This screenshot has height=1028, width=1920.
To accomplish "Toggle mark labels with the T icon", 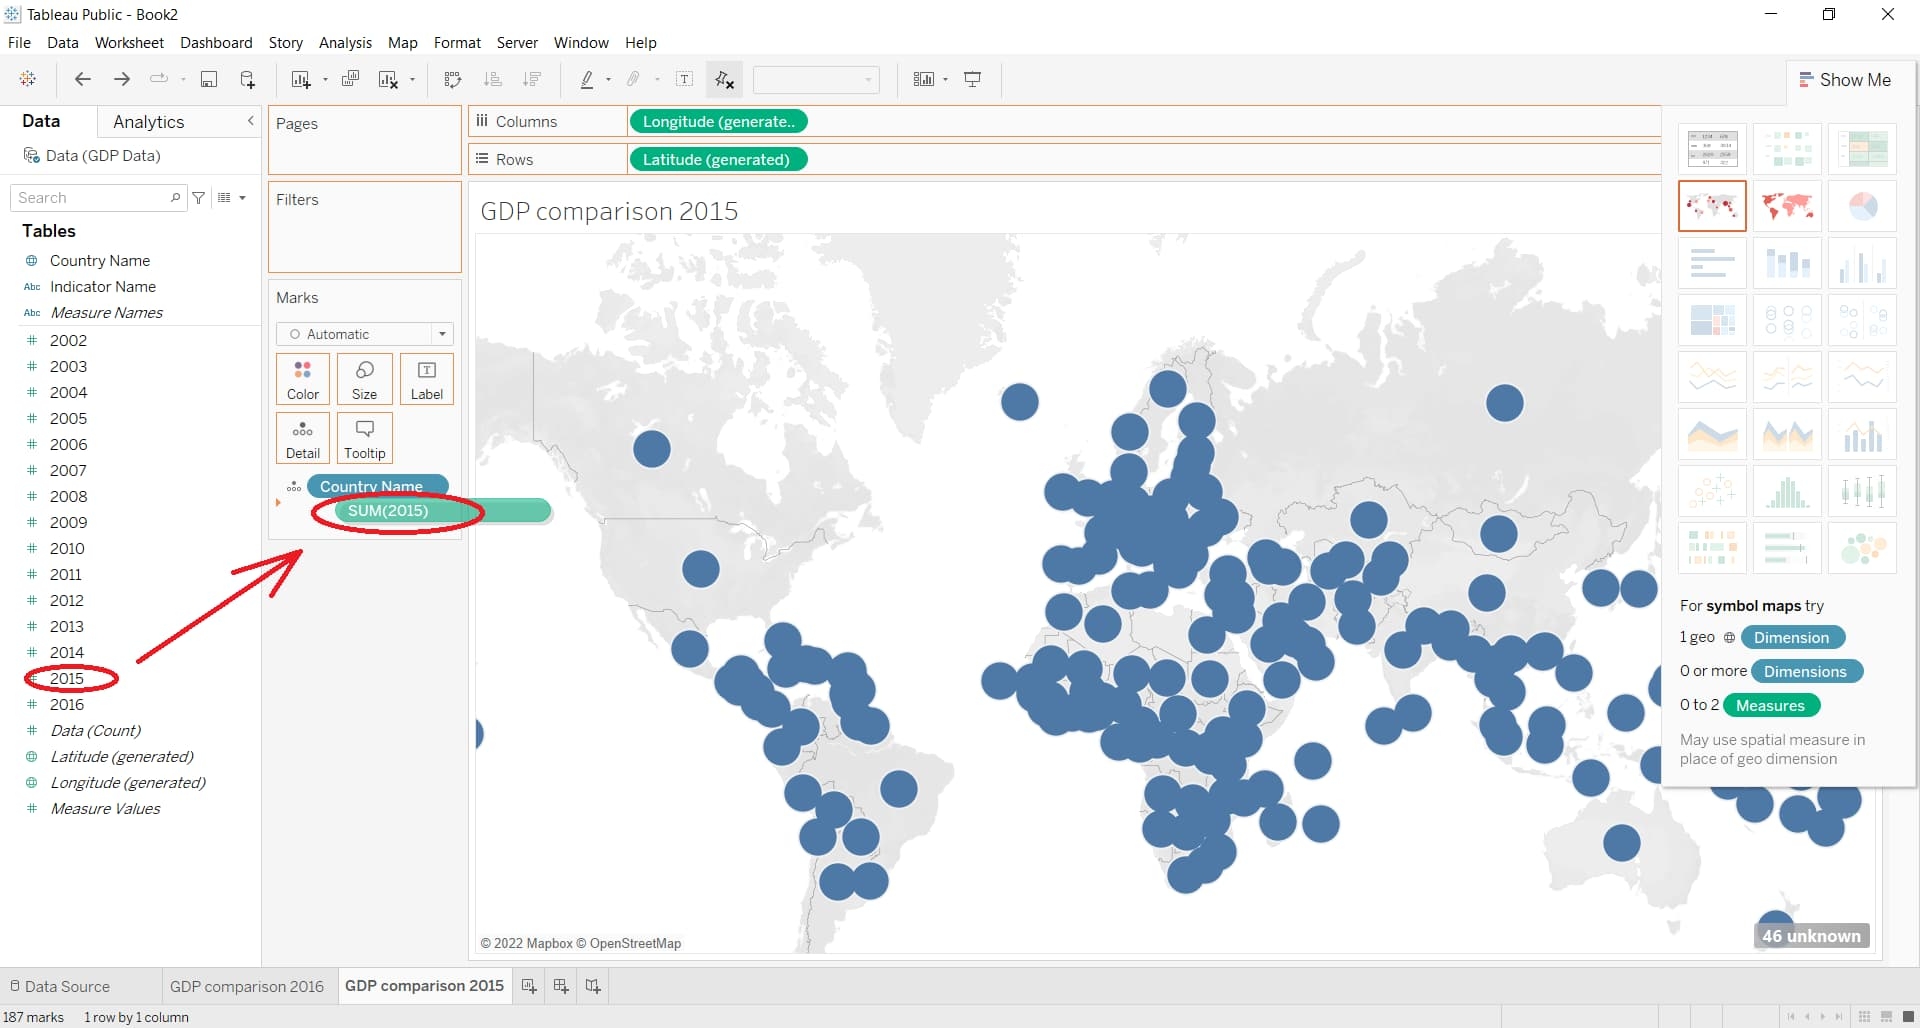I will [x=685, y=80].
